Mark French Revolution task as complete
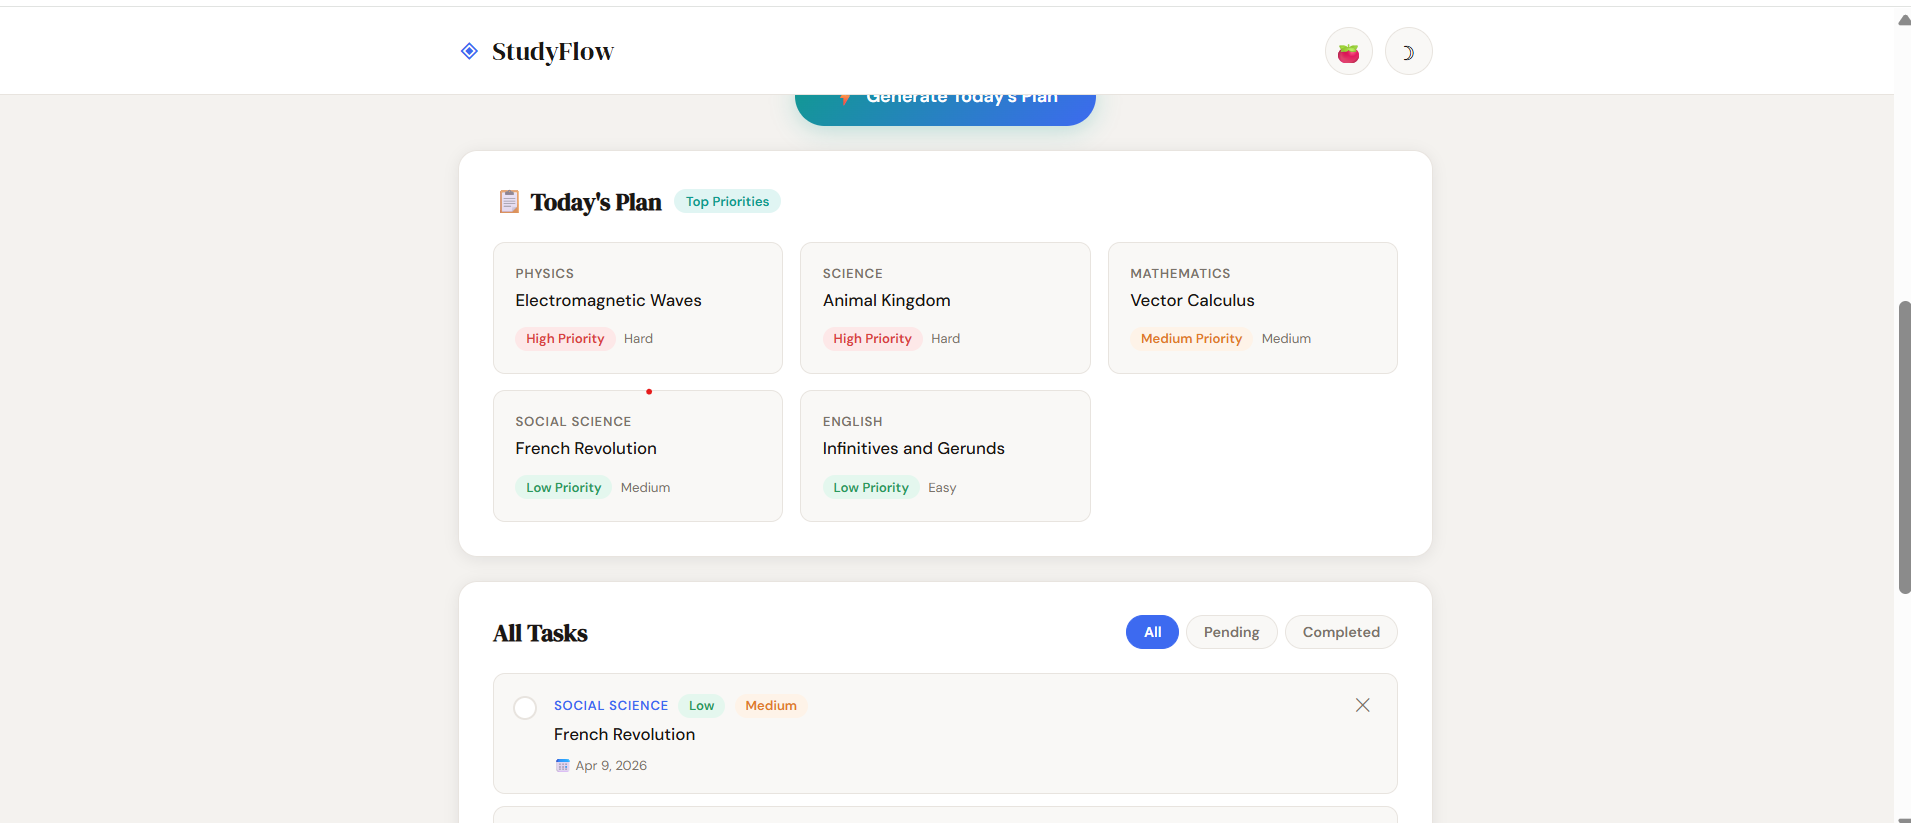Screen dimensions: 1911x823 coord(525,708)
